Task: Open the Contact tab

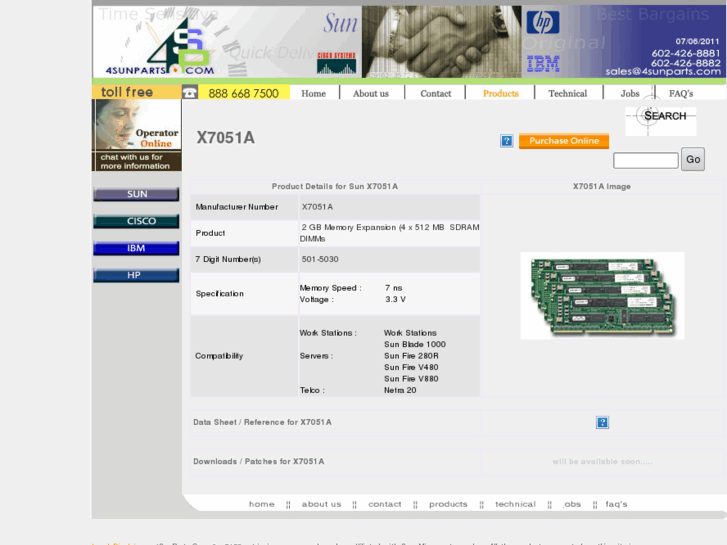Action: [x=435, y=93]
